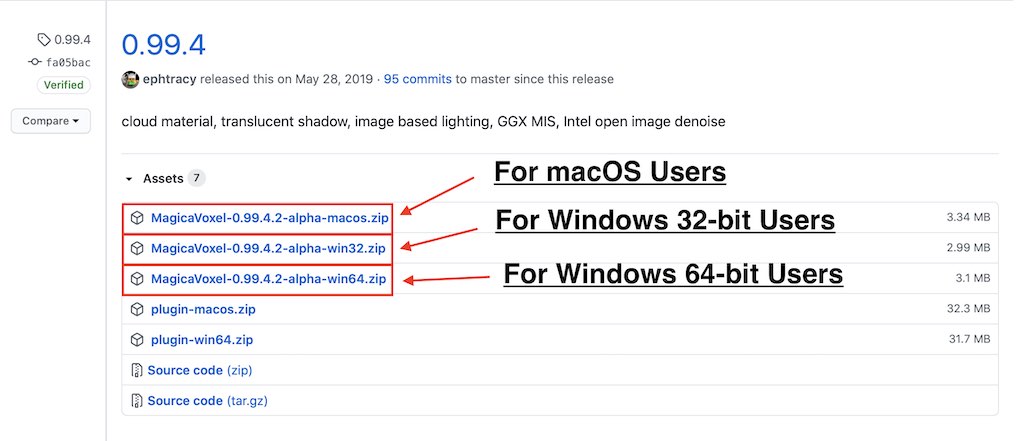Click the tag icon next to 0.99.4
Viewport: 1024px width, 441px height.
pos(43,40)
